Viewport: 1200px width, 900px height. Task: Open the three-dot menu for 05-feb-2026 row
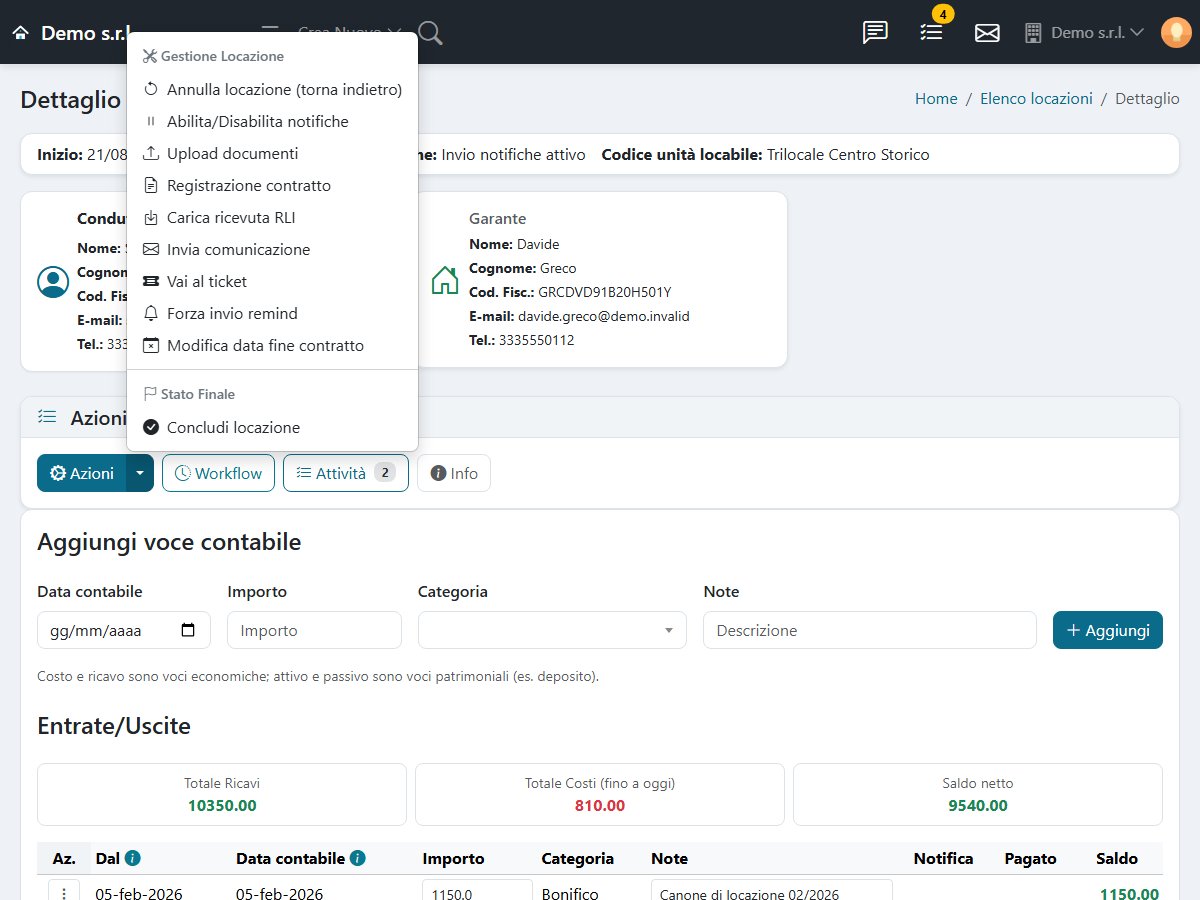64,893
